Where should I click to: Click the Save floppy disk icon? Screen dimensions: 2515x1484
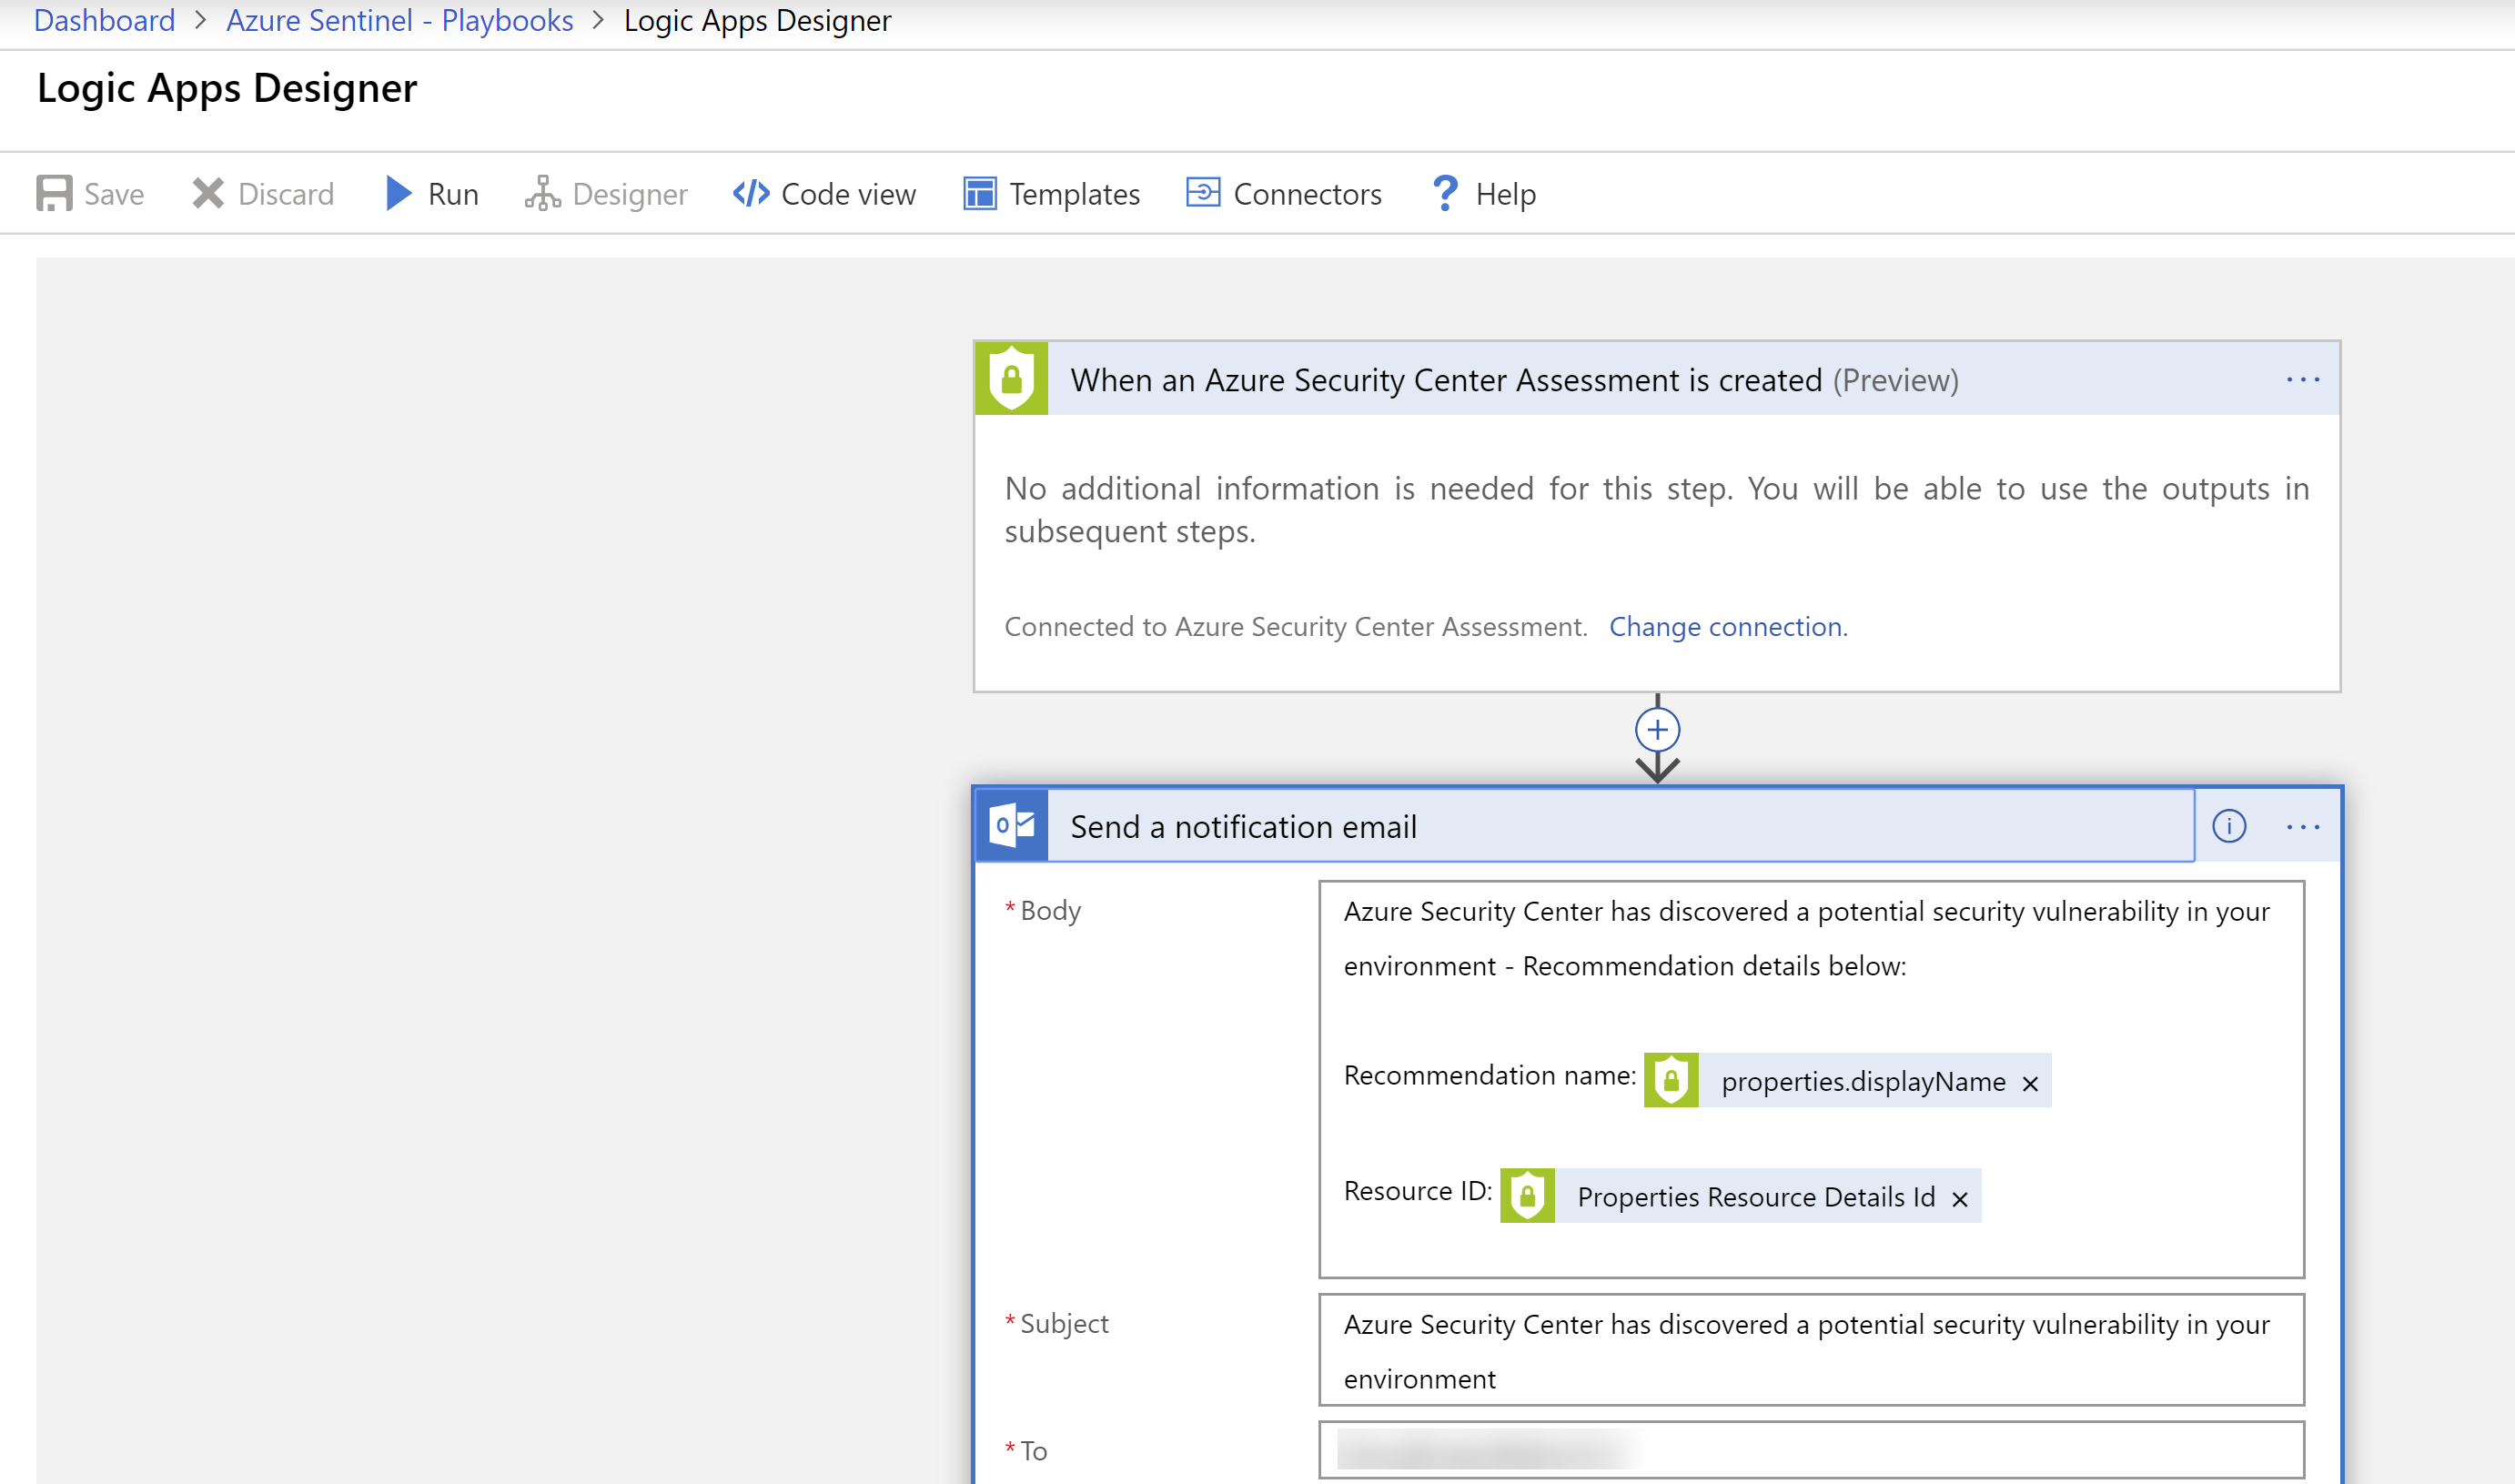tap(54, 193)
